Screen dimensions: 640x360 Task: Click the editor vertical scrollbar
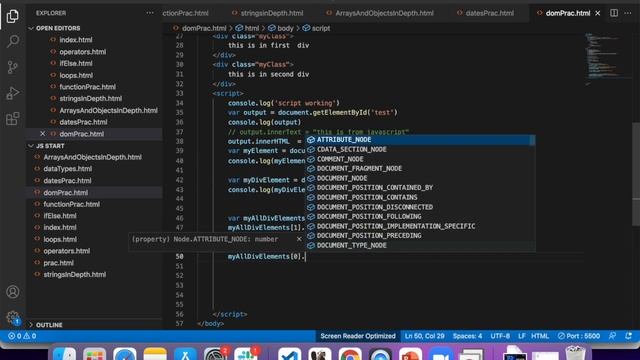[636, 173]
